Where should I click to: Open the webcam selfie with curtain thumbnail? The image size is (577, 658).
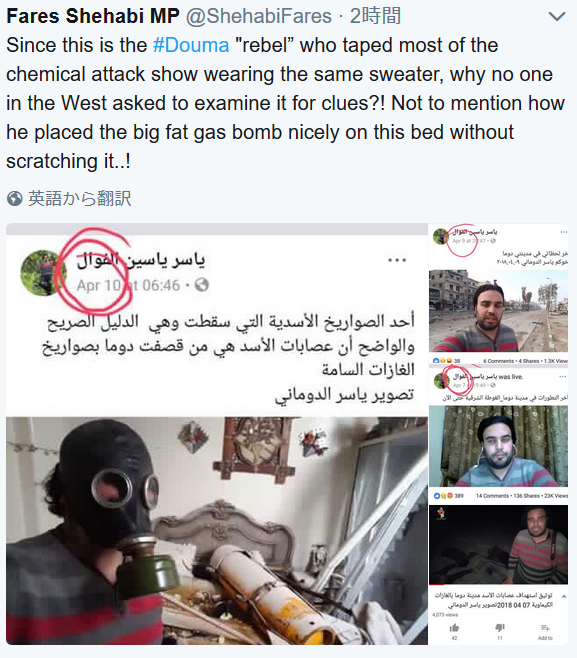click(x=498, y=446)
